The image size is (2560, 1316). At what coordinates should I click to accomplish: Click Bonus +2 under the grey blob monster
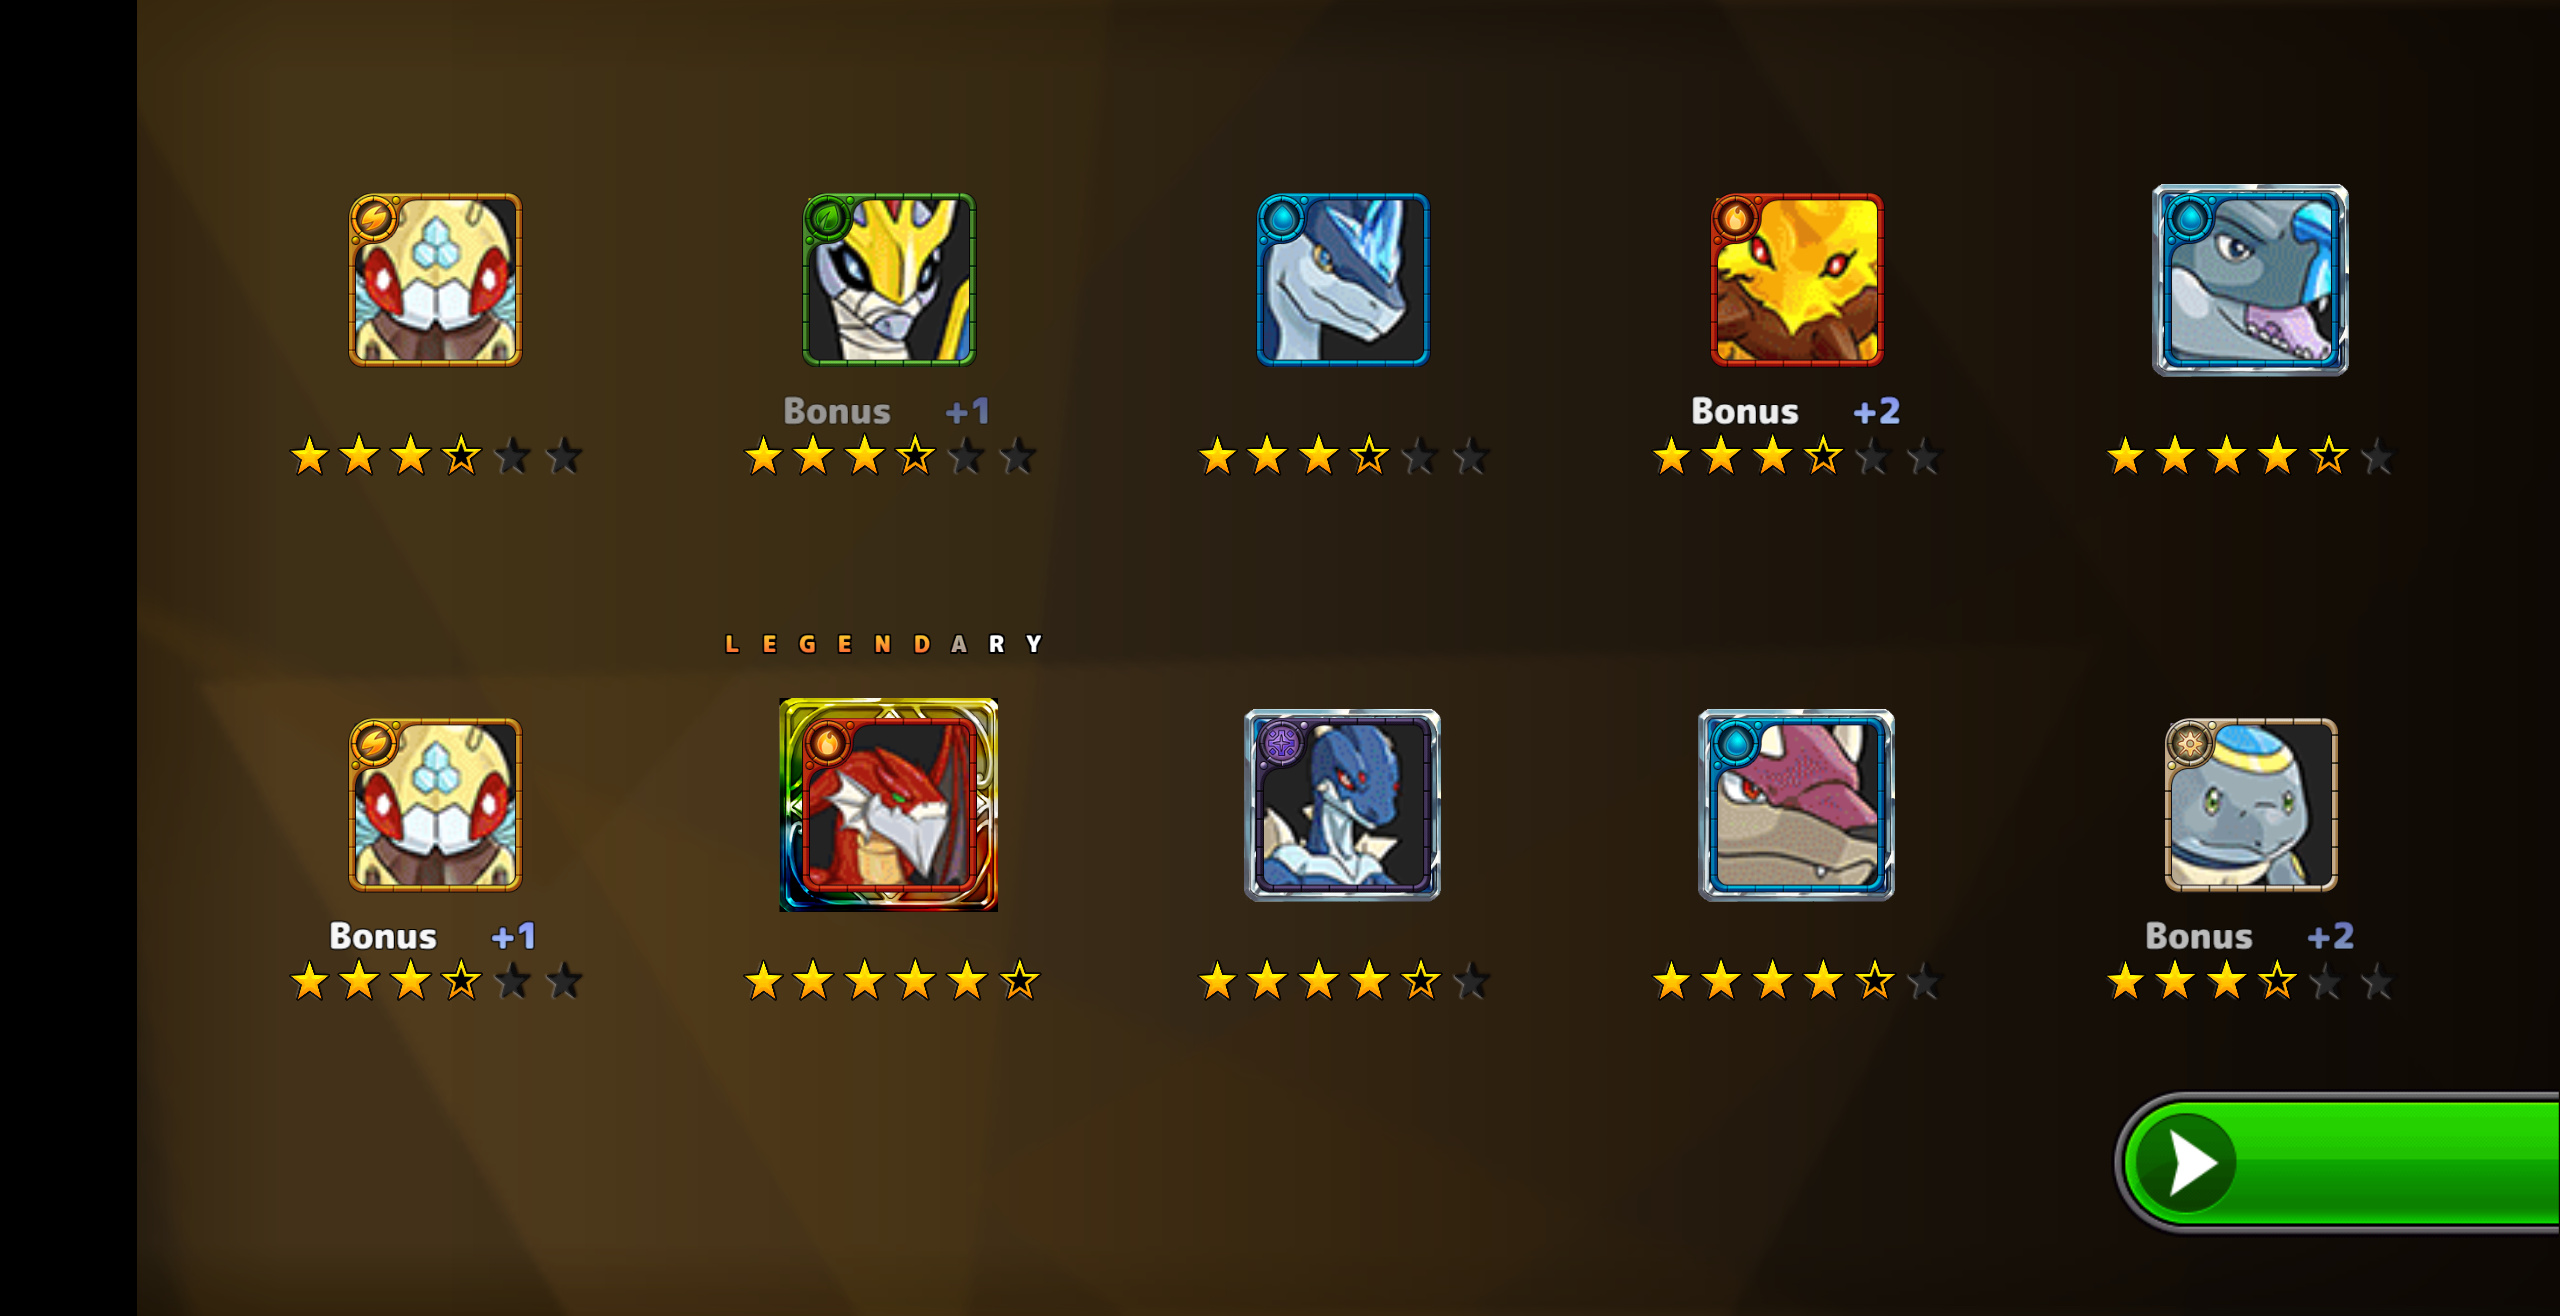(x=2250, y=936)
